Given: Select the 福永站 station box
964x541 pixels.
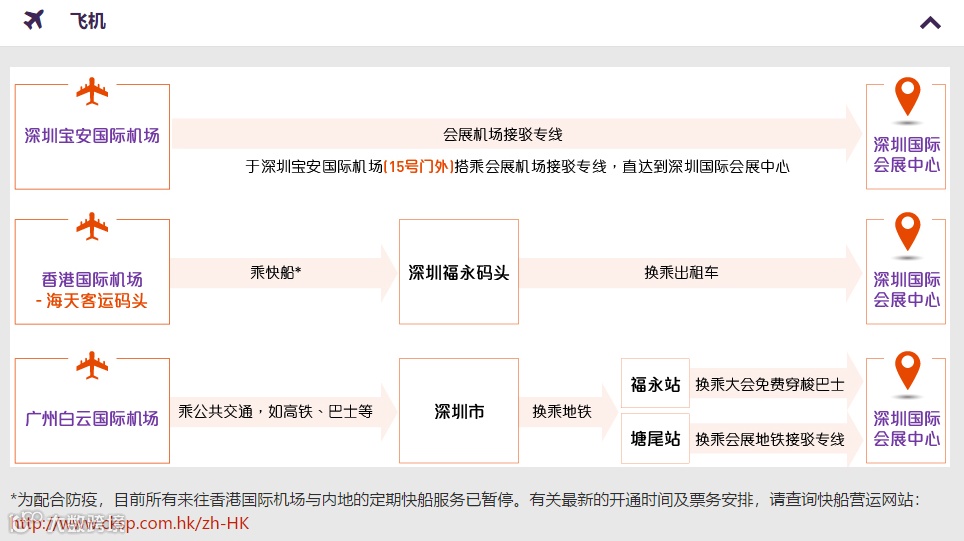Looking at the screenshot, I should click(x=655, y=384).
